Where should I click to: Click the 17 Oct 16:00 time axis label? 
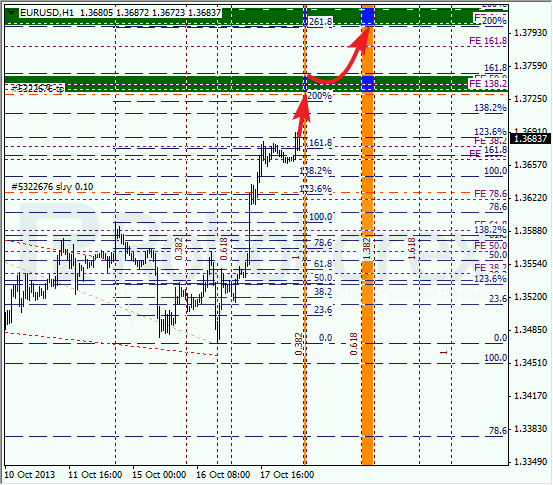[287, 474]
